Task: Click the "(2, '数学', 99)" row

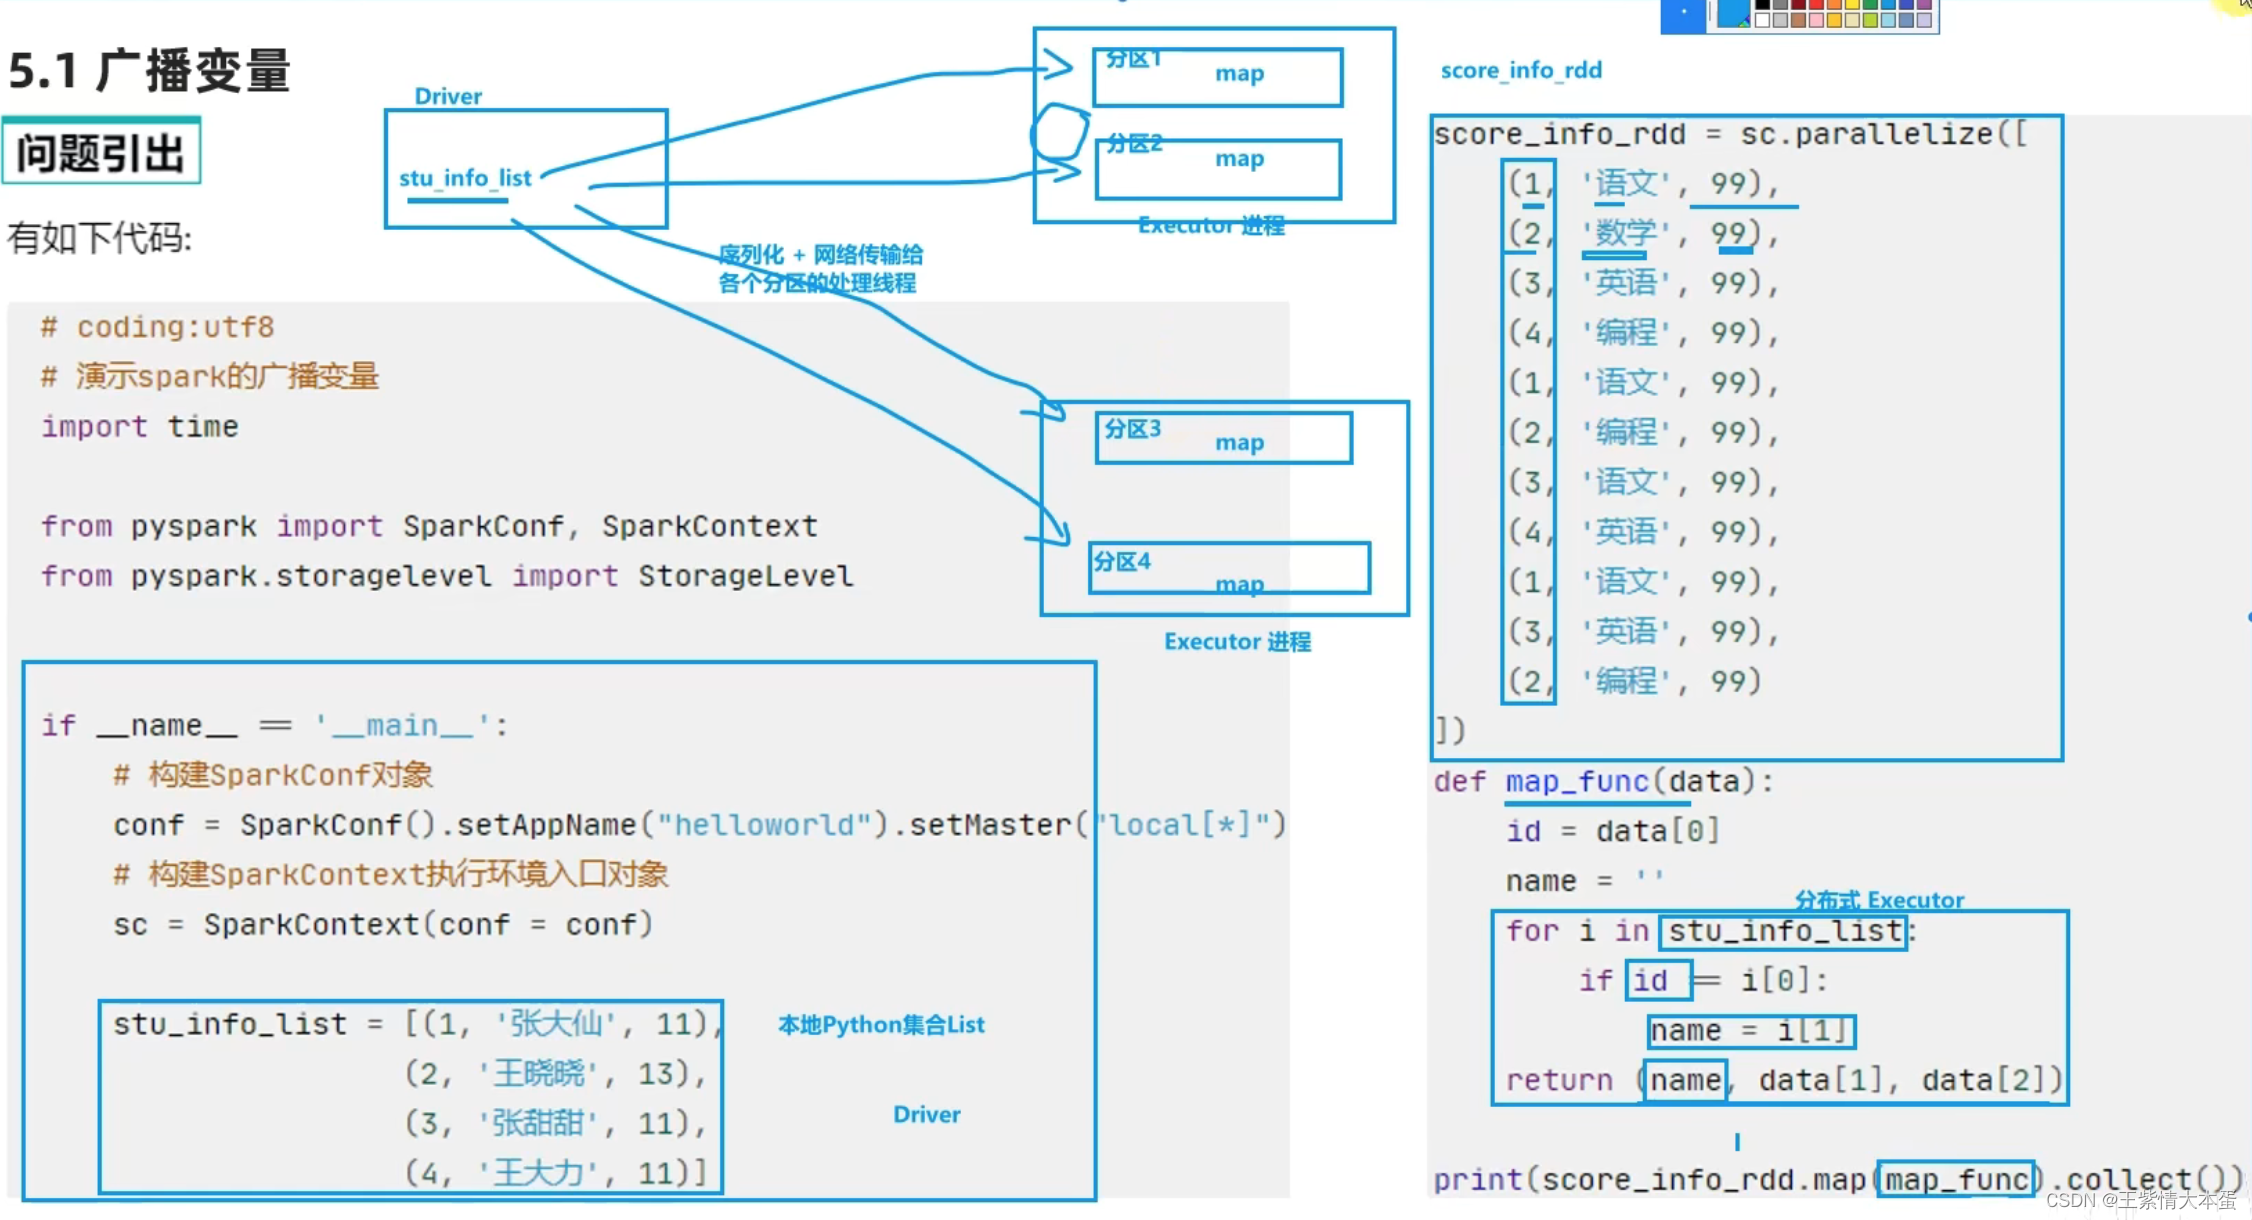Action: pos(1645,233)
